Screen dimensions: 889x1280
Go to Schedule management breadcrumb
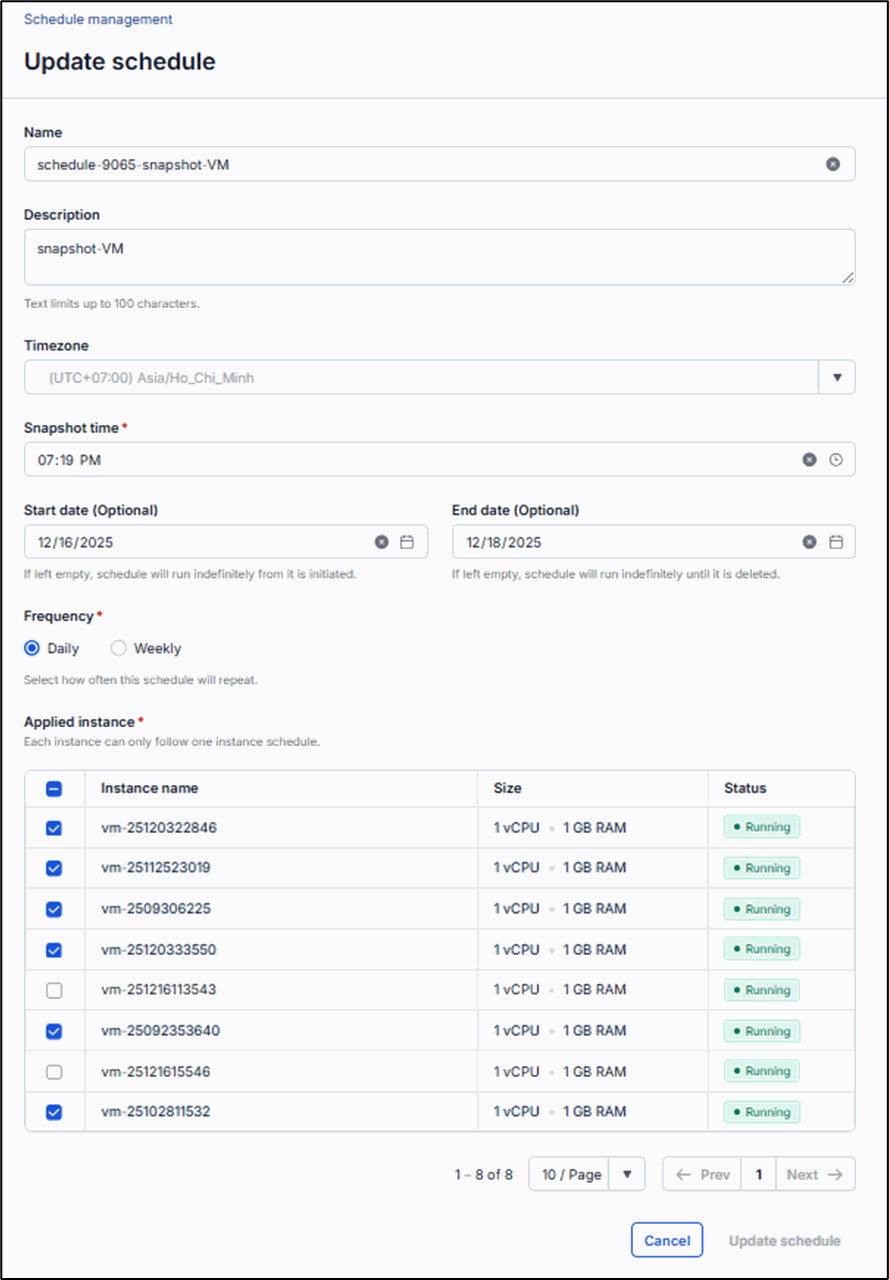point(98,19)
